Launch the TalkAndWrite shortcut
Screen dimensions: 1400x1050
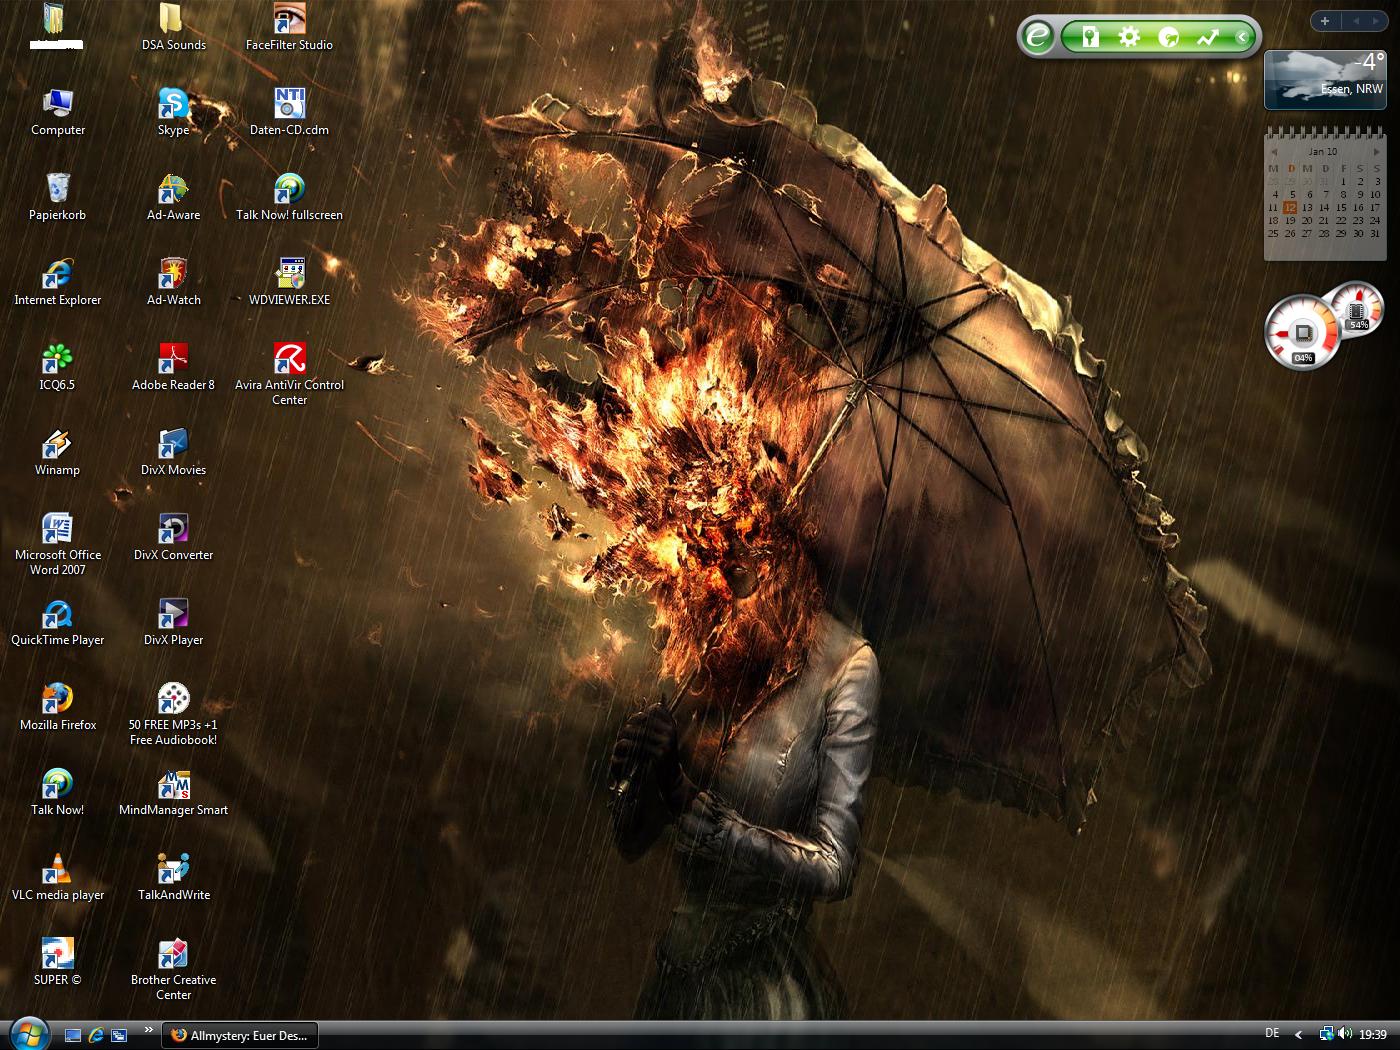coord(173,876)
